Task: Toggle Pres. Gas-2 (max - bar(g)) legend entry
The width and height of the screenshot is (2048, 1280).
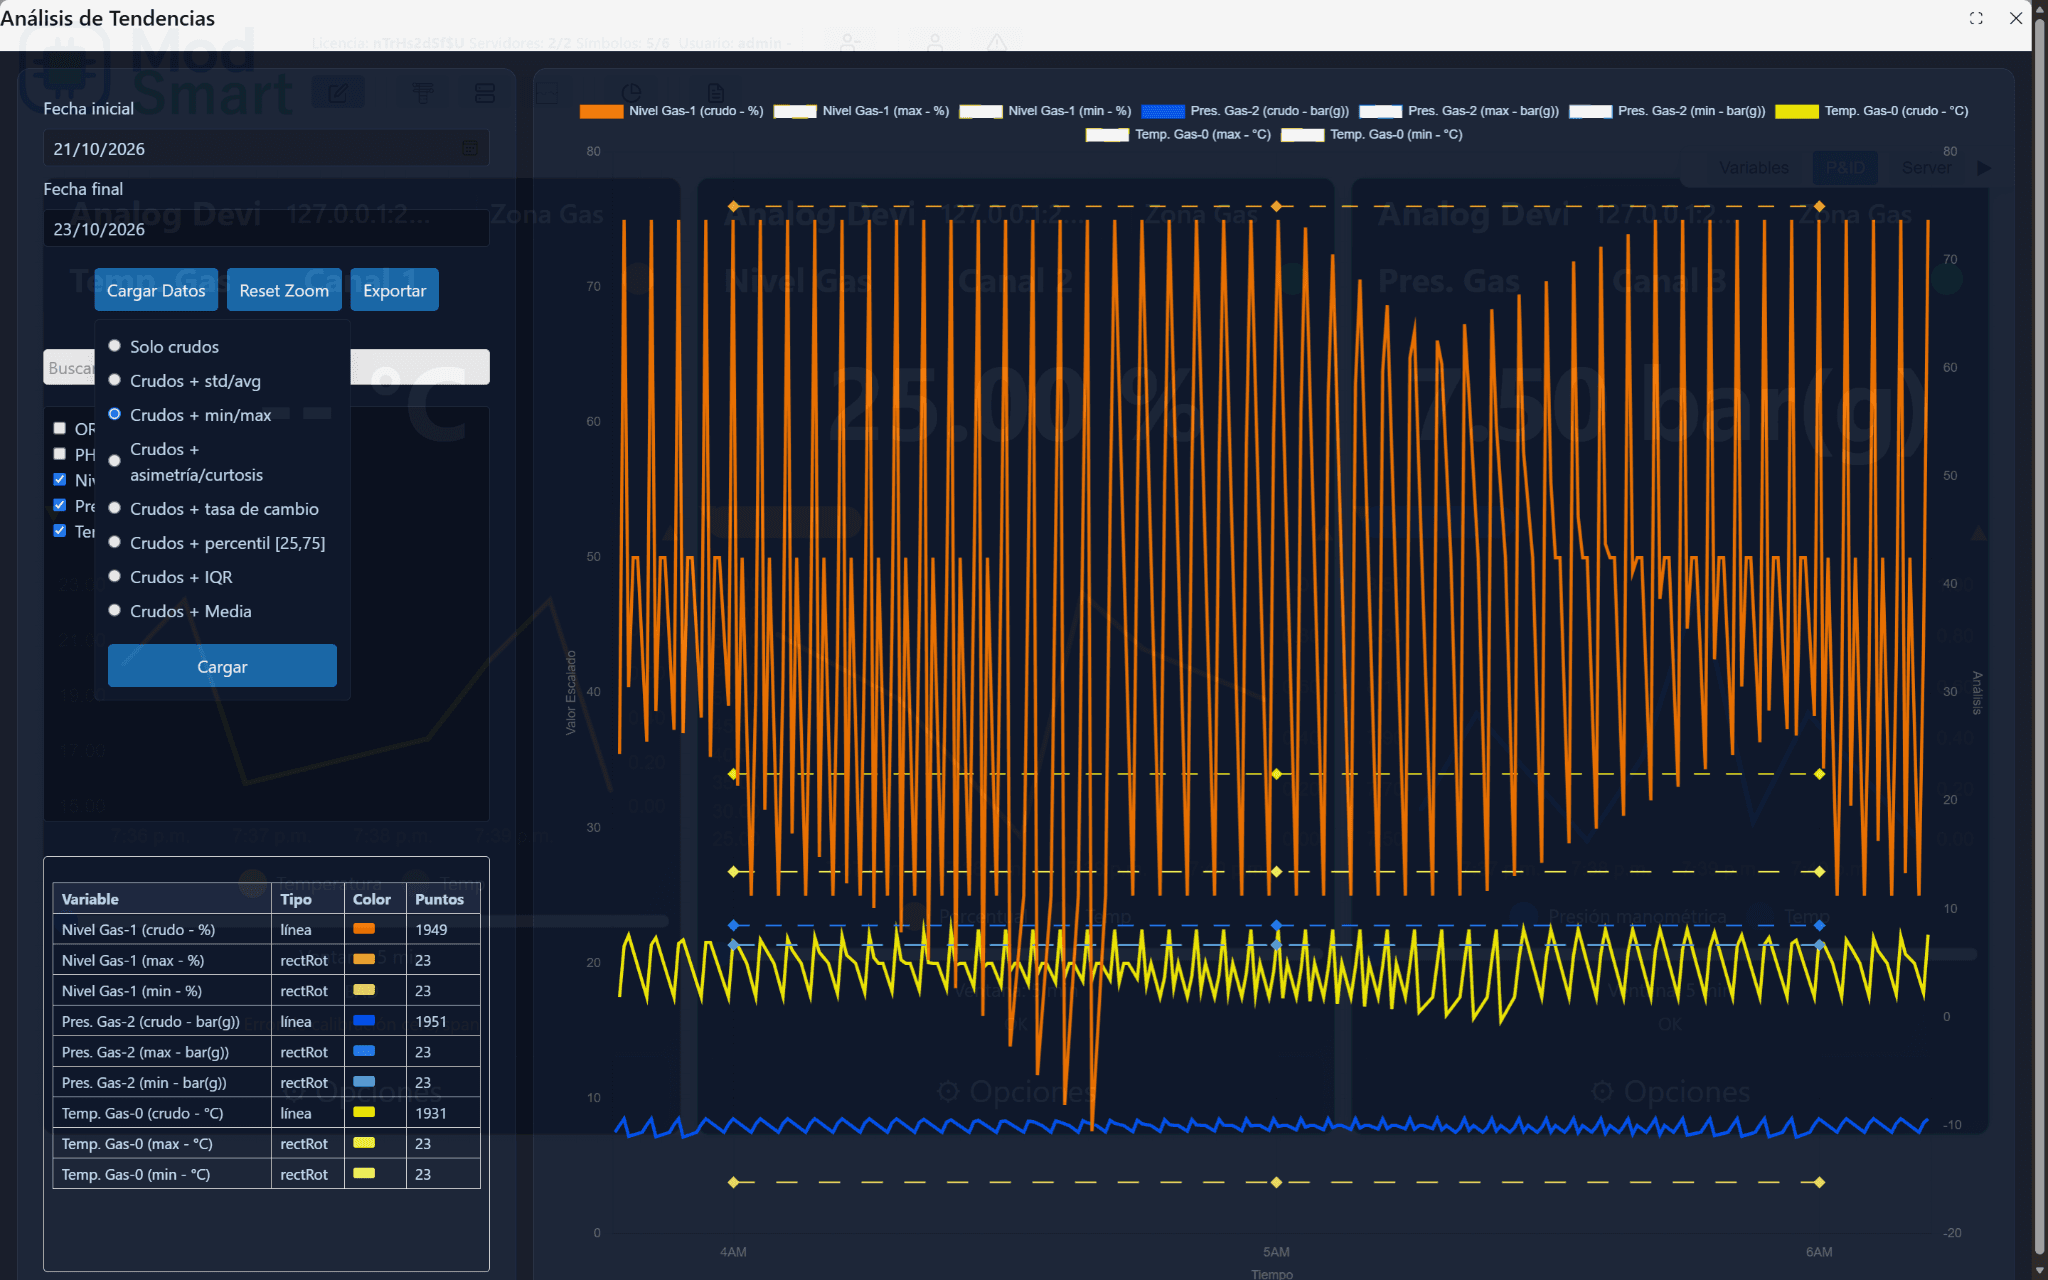Action: point(1459,111)
